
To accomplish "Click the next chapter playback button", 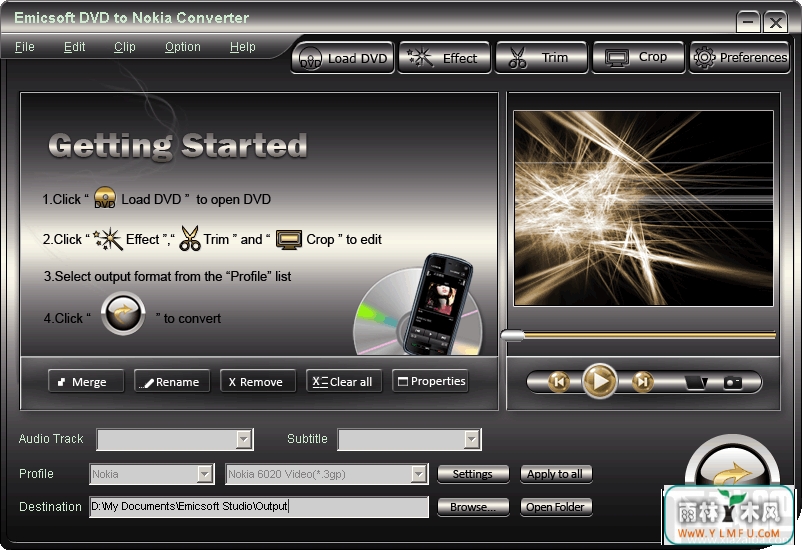I will pyautogui.click(x=642, y=382).
